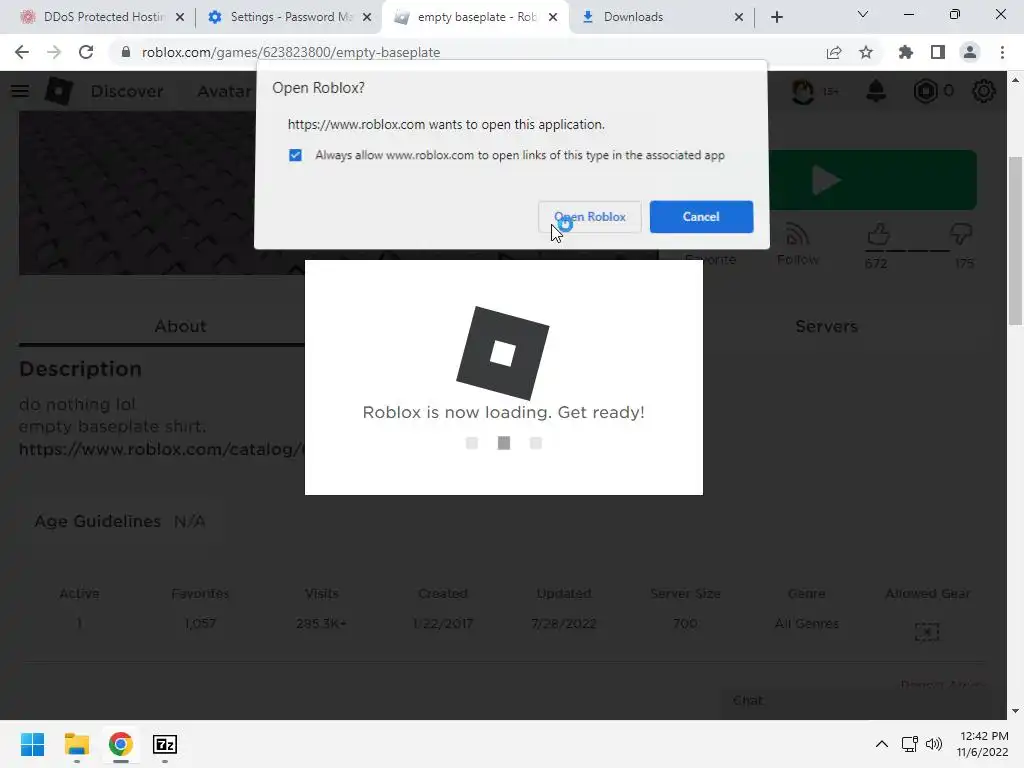Close the DDoS Protected Hosting tab
The height and width of the screenshot is (768, 1024).
pos(180,17)
